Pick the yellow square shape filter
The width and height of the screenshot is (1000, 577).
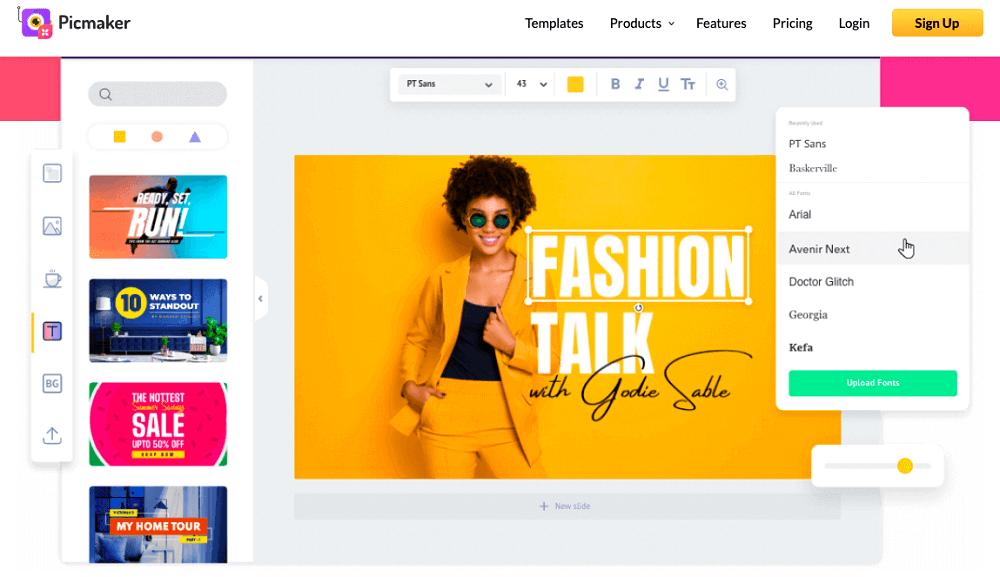[x=119, y=136]
